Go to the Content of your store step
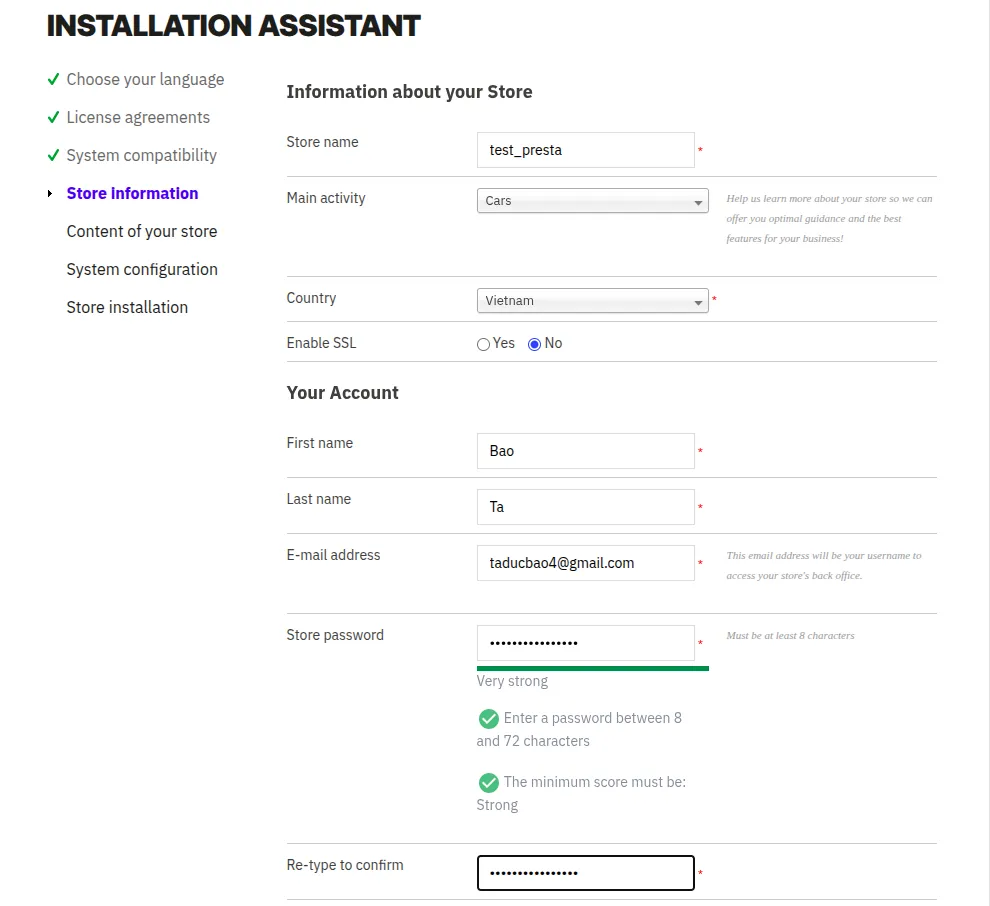The height and width of the screenshot is (906, 990). (141, 231)
